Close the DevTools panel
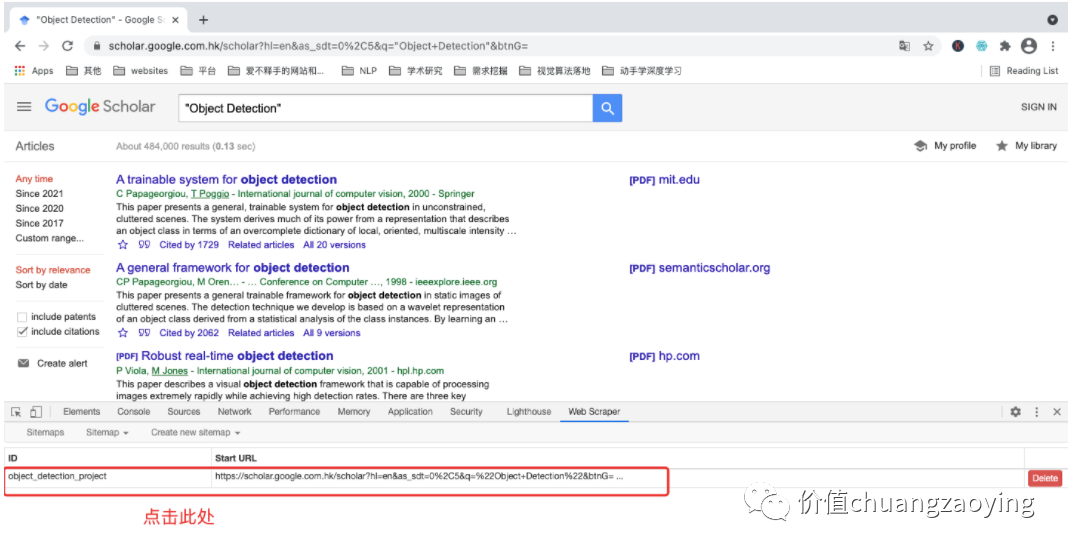The width and height of the screenshot is (1069, 552). coord(1057,412)
